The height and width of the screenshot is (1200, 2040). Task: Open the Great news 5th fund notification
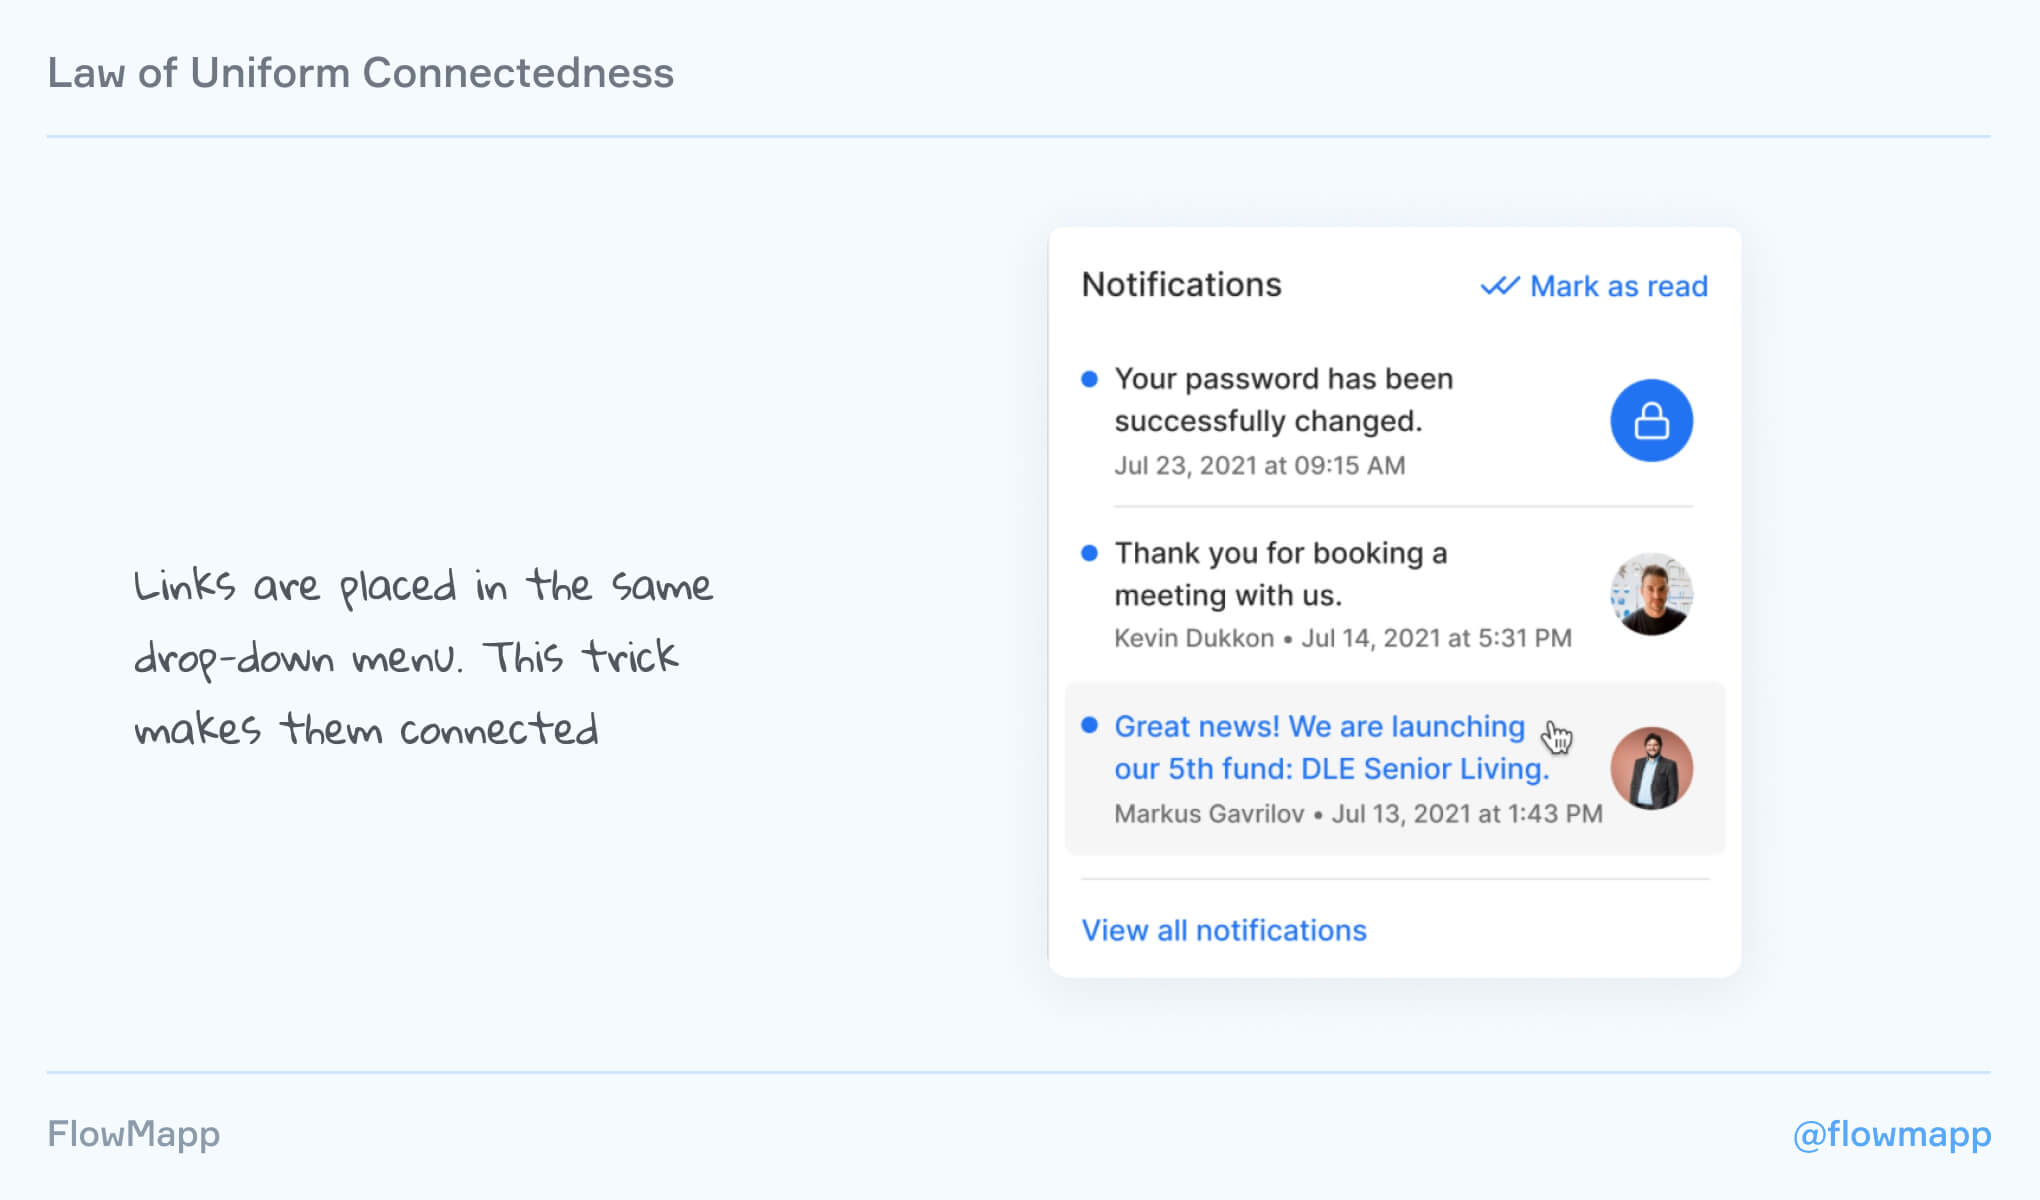pos(1330,747)
